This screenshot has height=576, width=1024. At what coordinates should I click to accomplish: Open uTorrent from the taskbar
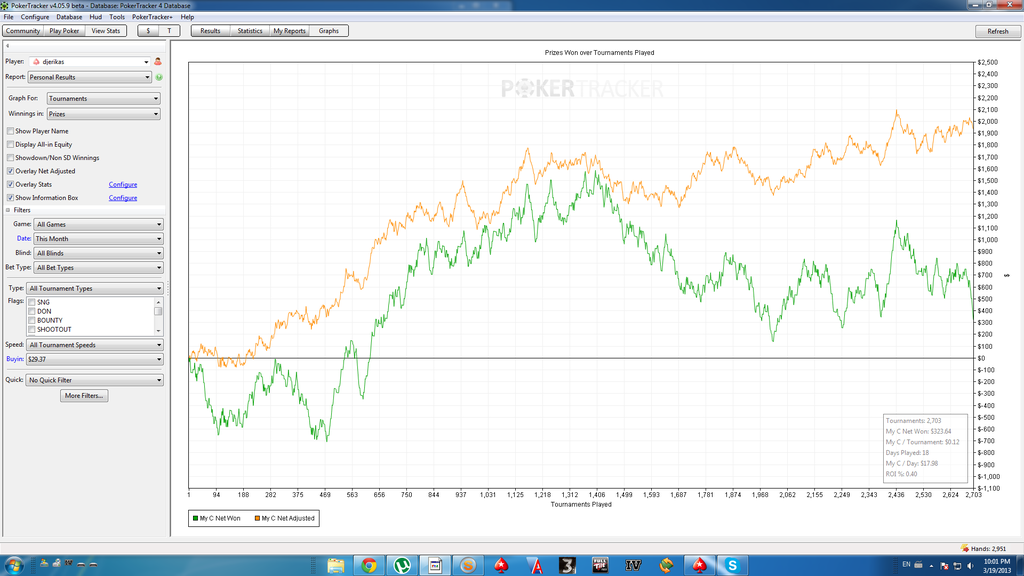pyautogui.click(x=402, y=566)
